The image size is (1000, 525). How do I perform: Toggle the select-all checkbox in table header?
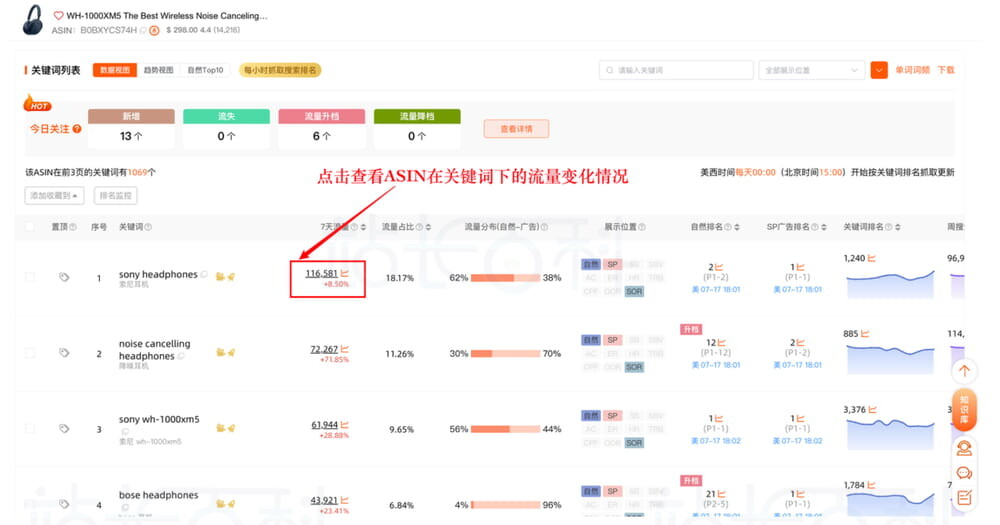30,227
